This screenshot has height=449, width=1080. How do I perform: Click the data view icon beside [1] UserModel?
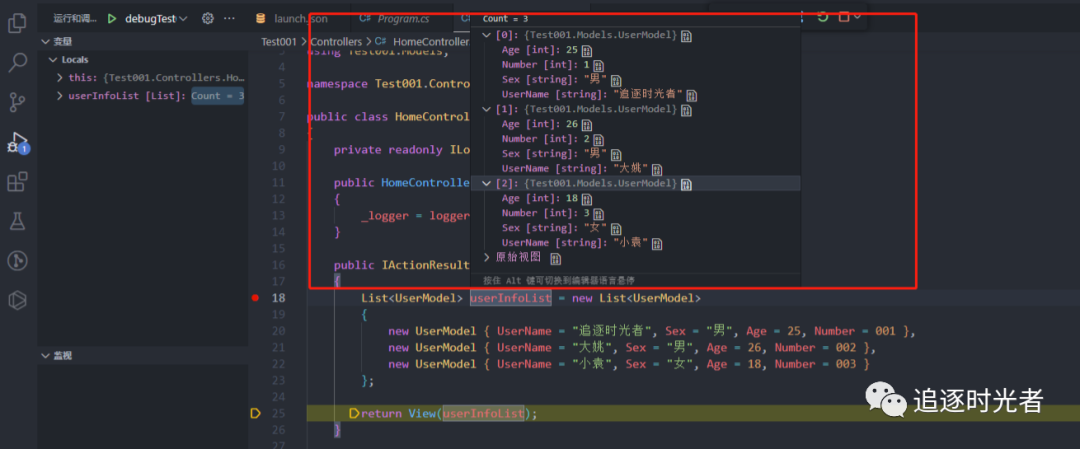(686, 110)
